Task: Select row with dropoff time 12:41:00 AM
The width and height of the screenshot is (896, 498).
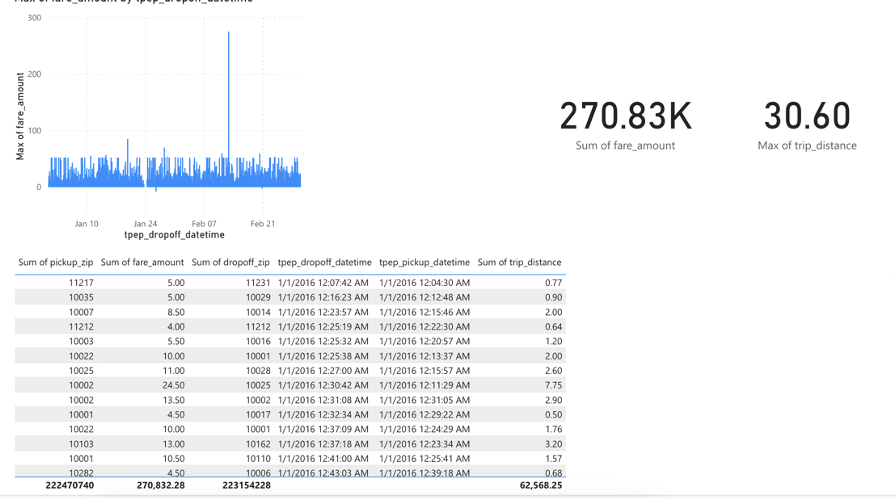Action: coord(290,459)
